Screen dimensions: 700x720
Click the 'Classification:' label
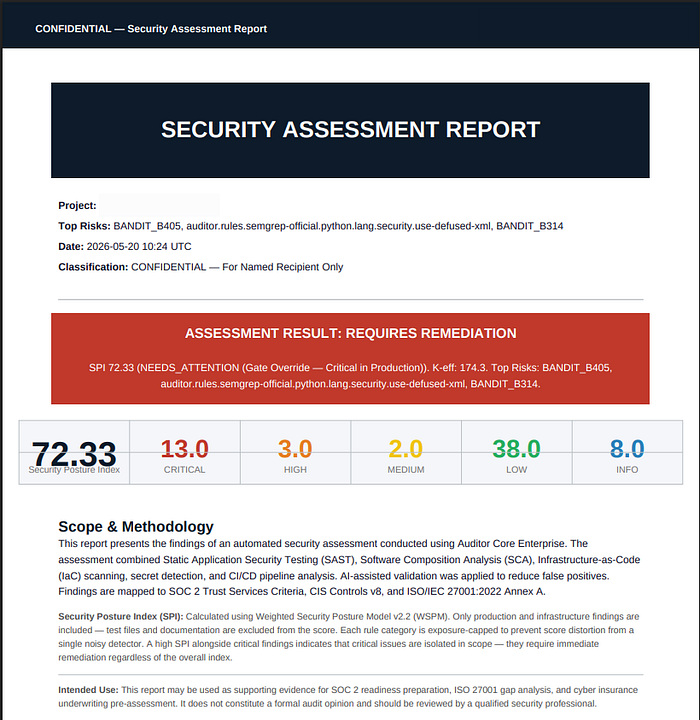[93, 267]
